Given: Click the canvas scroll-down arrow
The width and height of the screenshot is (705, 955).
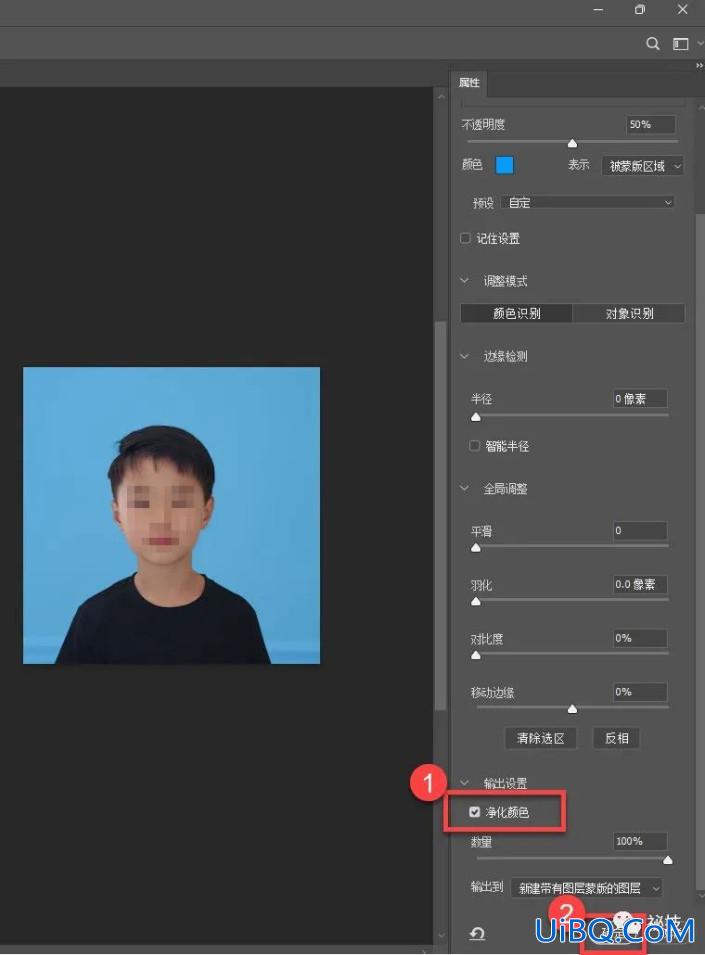Looking at the screenshot, I should tap(441, 935).
